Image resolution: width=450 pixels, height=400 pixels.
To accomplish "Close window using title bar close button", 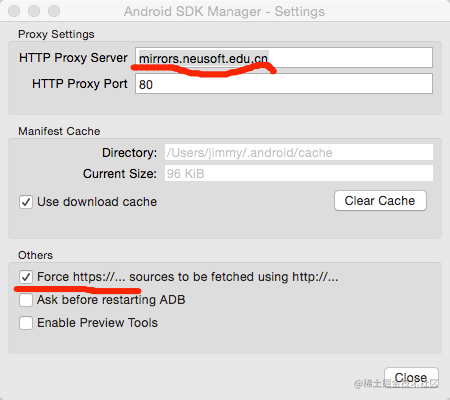I will point(14,11).
